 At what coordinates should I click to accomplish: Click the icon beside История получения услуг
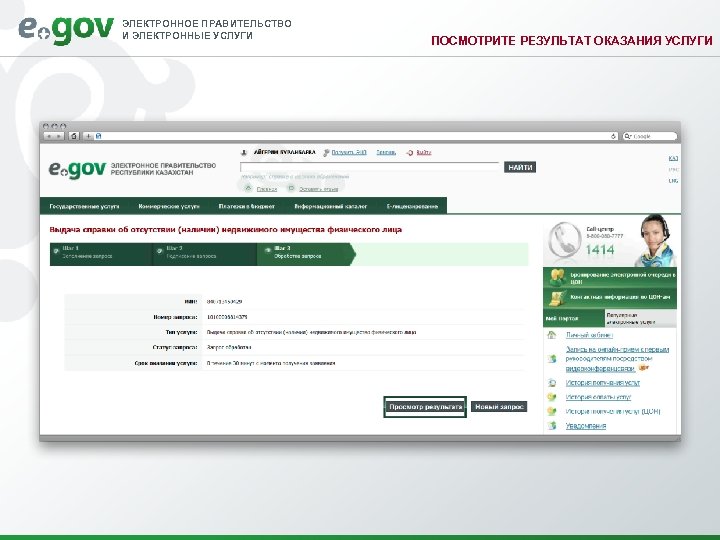coord(552,382)
